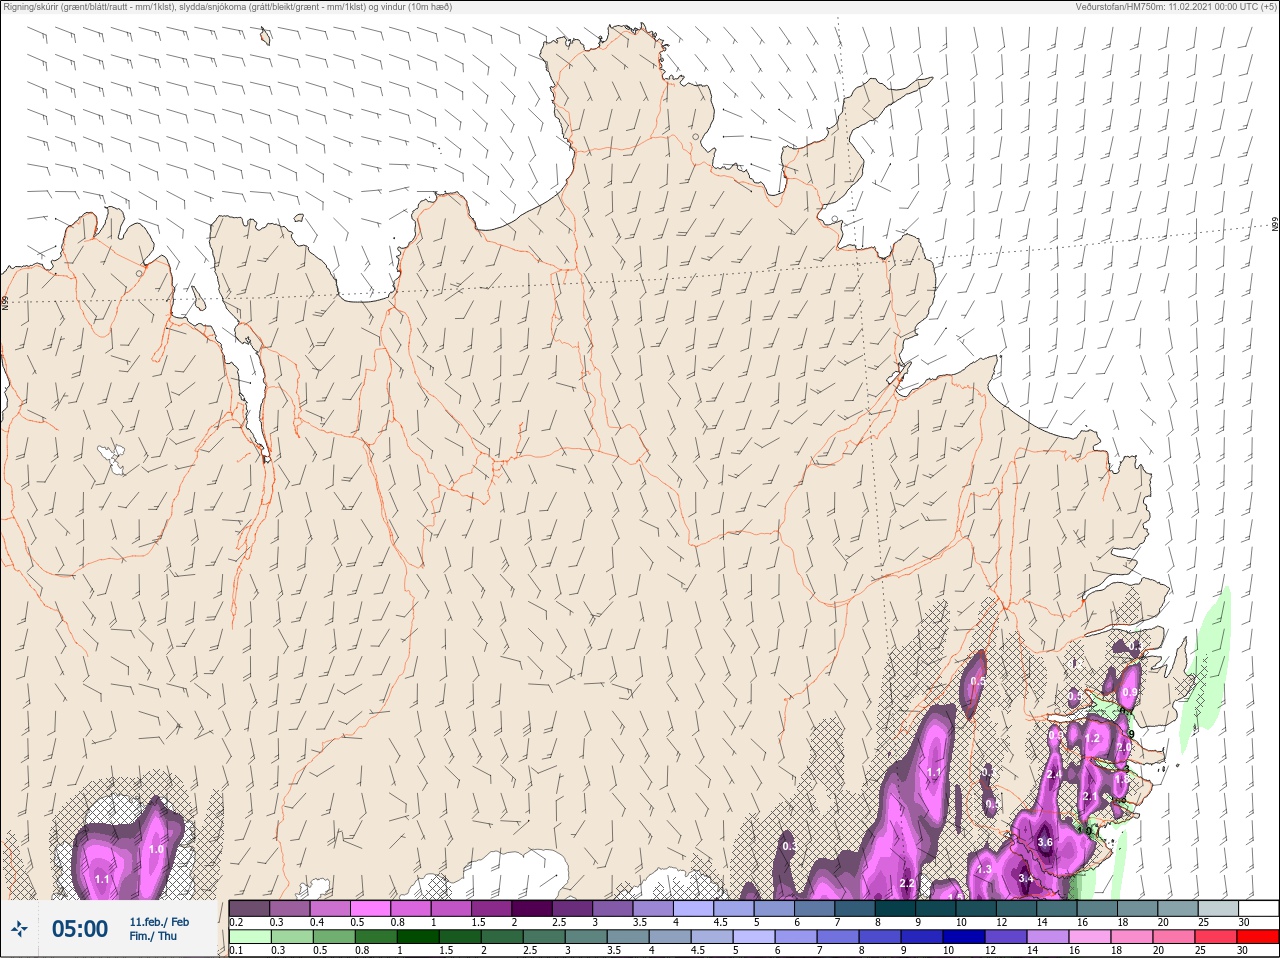The image size is (1280, 958).
Task: Click the darkest purple 2 swatch in upper legend
Action: click(x=532, y=909)
